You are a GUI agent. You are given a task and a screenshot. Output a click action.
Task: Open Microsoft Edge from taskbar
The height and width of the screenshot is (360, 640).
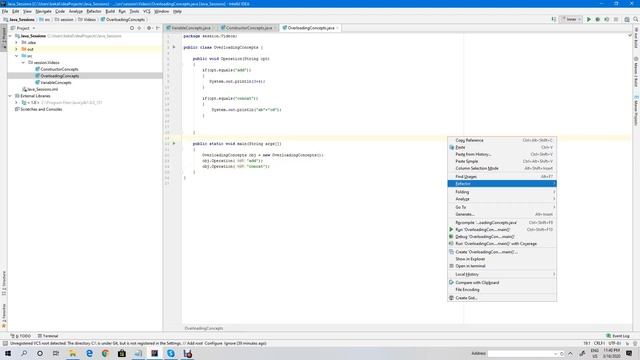pos(89,353)
